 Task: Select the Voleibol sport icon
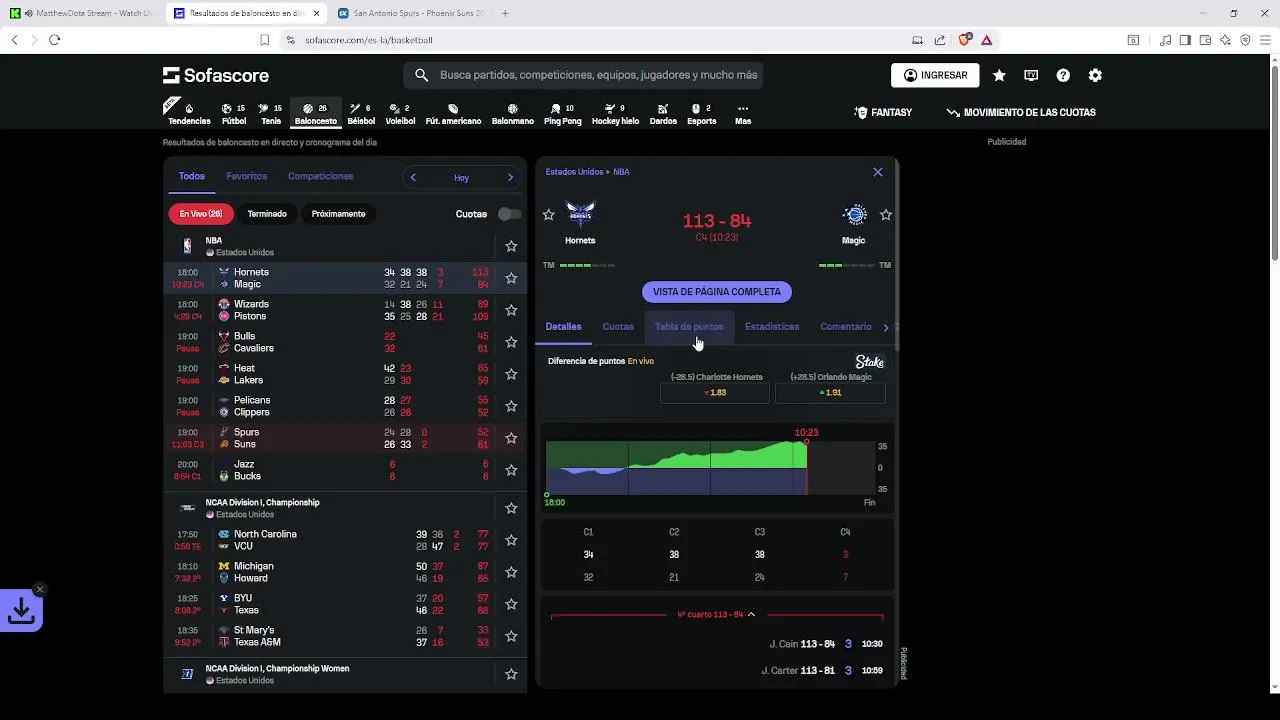tap(400, 114)
